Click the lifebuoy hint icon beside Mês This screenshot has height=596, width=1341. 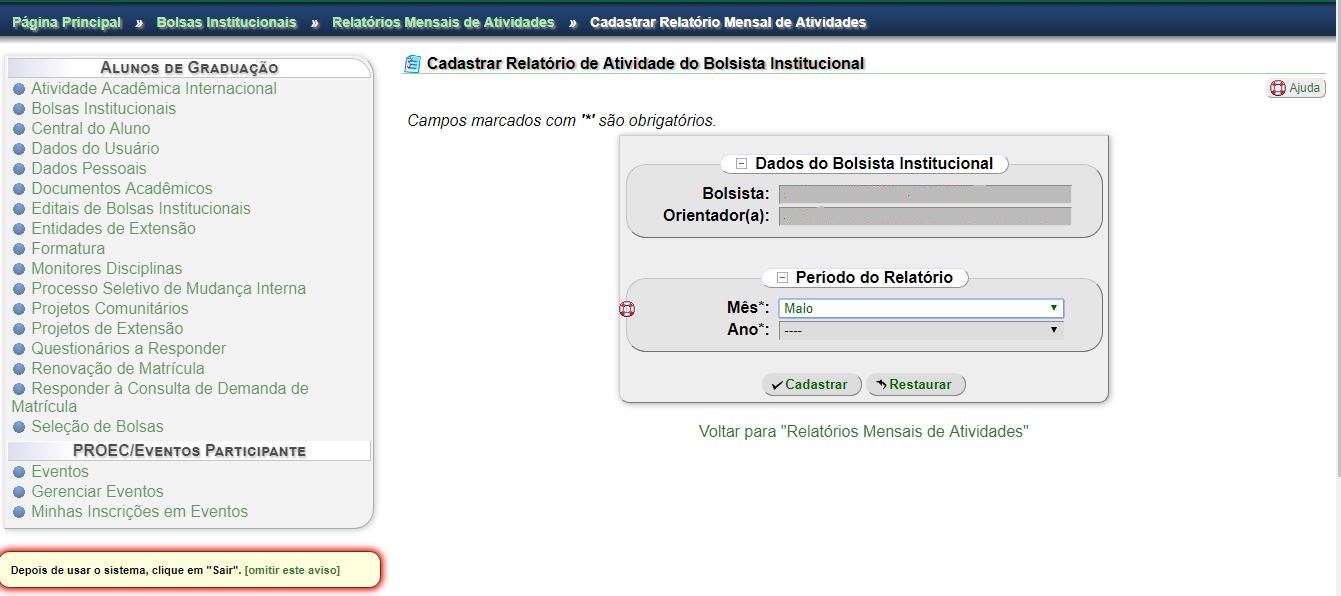point(627,309)
